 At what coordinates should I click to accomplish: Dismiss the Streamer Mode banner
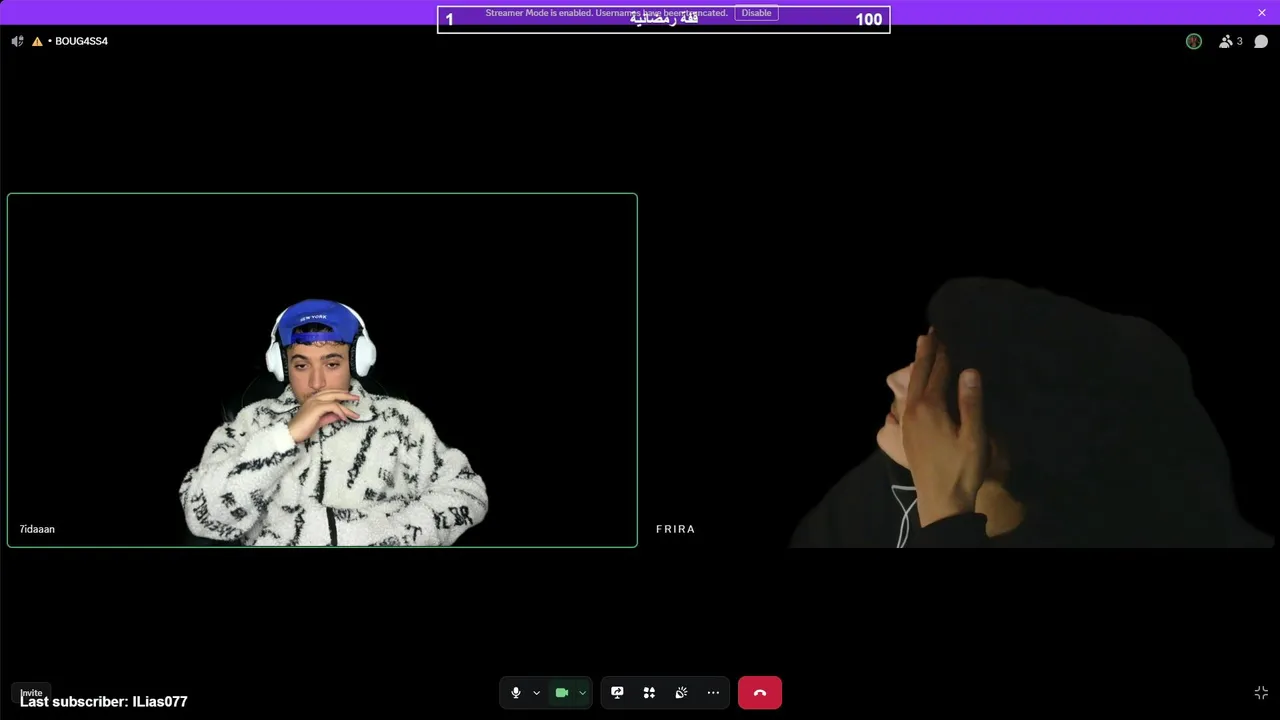(1262, 13)
